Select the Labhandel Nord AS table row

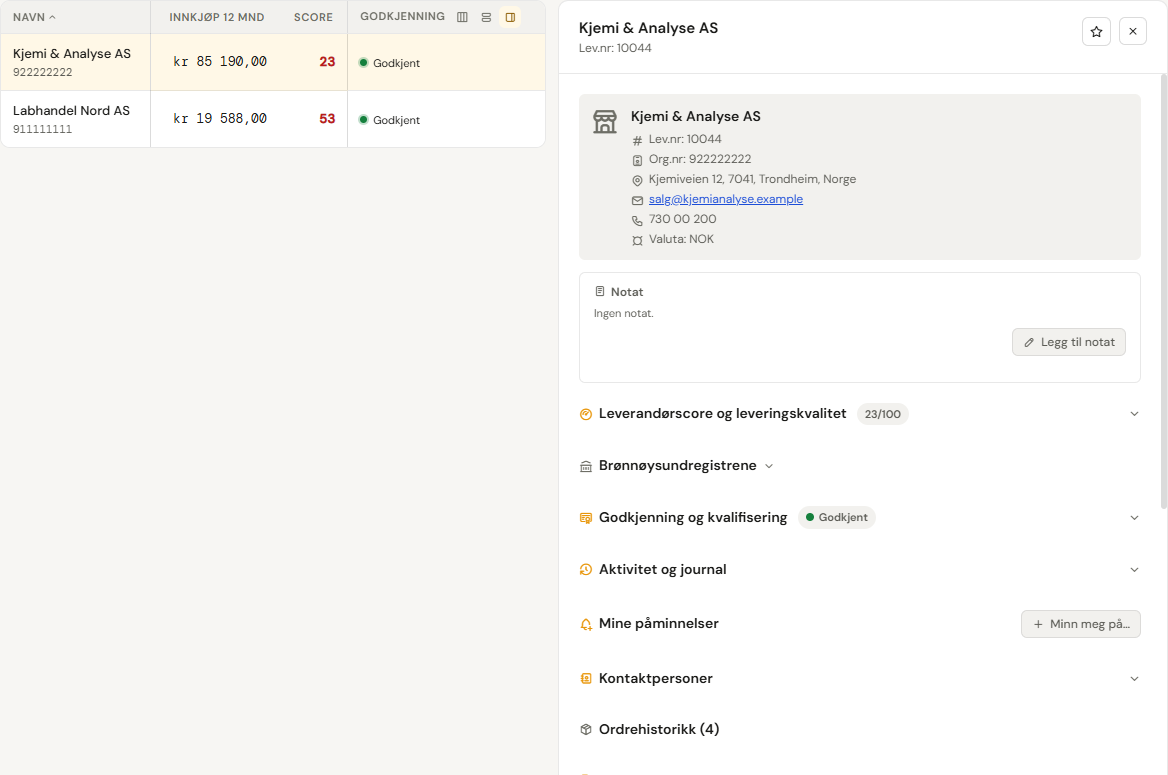coord(273,119)
